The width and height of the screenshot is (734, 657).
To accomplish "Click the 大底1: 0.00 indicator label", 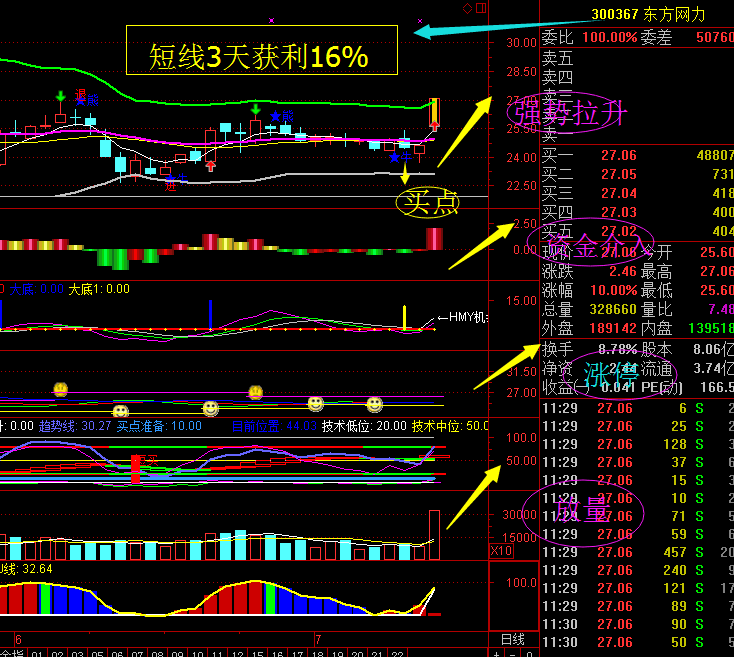I will [99, 289].
